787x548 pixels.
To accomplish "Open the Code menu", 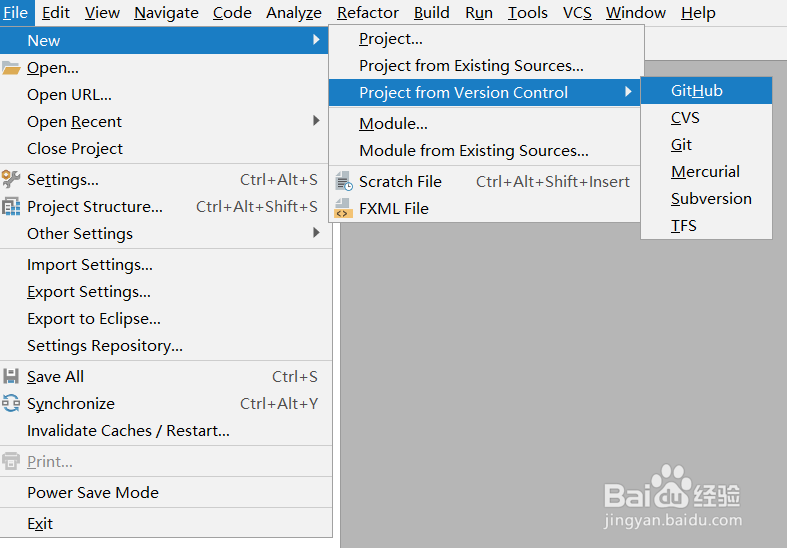I will [232, 13].
